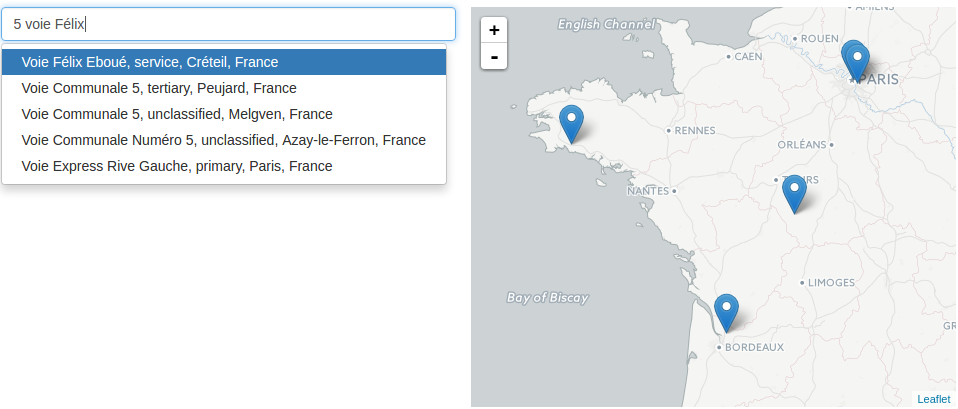Click the English Channel label
The height and width of the screenshot is (409, 958).
coord(606,24)
